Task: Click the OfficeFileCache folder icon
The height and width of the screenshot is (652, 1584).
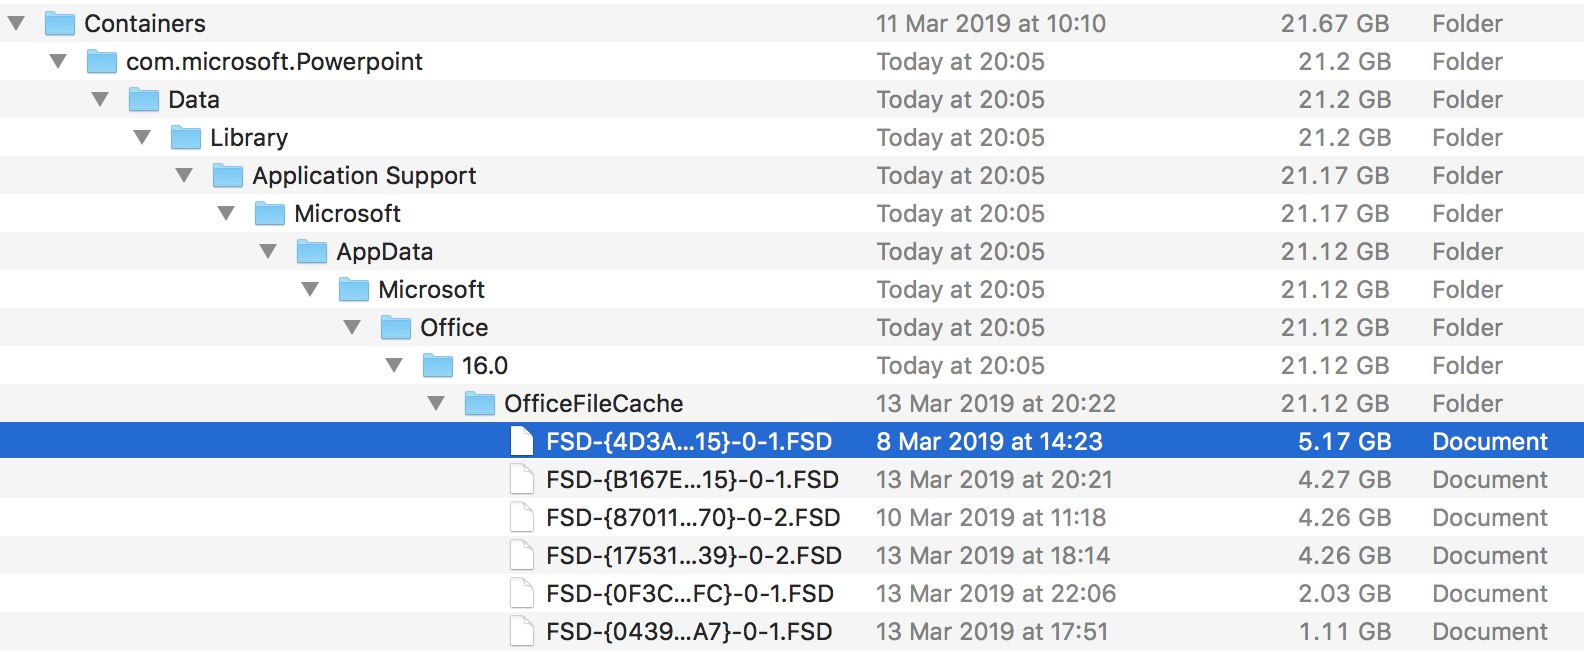Action: (480, 403)
